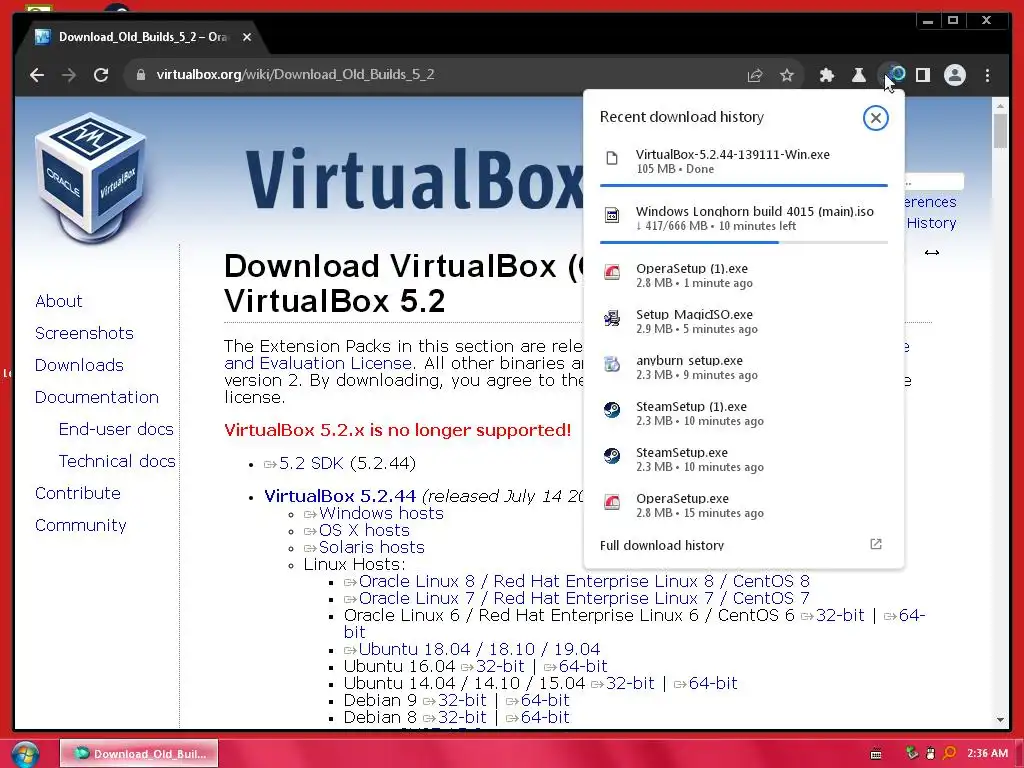
Task: Open the Extensions puzzle icon
Action: pyautogui.click(x=827, y=75)
